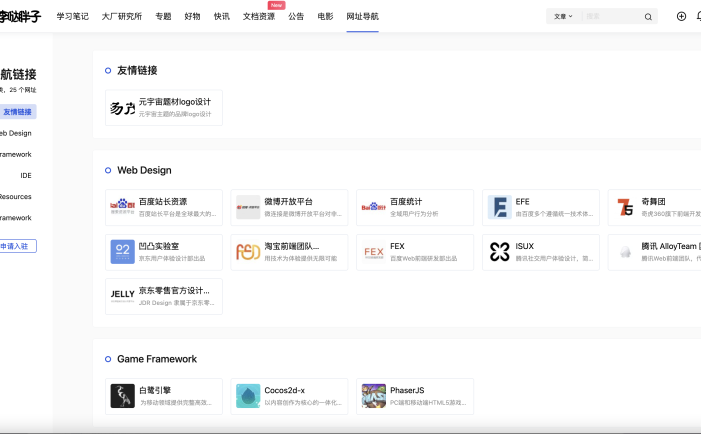Open the 元宇宙题材logo设计 logo icon
Screen dimensions: 701x434
click(x=122, y=108)
